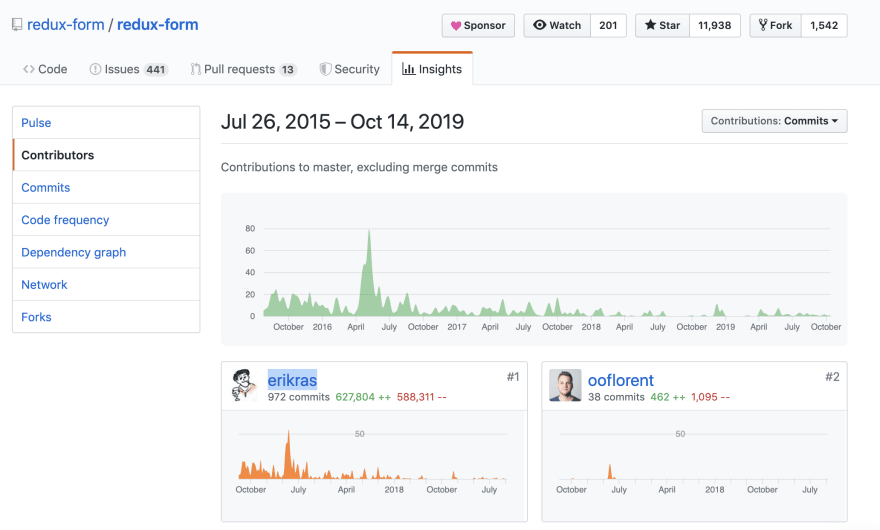The height and width of the screenshot is (530, 880).
Task: Click erikras avatar image
Action: [244, 385]
